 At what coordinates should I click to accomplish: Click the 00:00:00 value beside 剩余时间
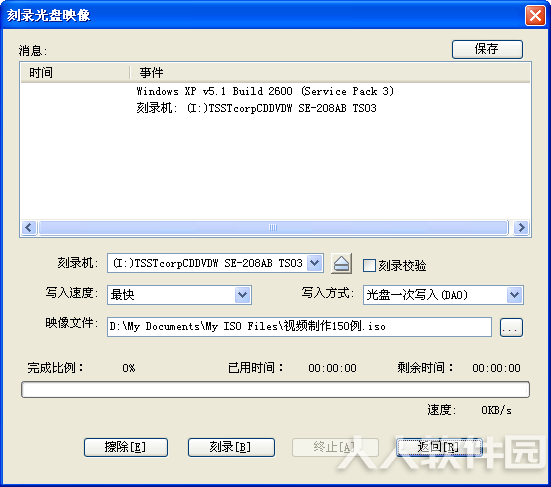[496, 368]
